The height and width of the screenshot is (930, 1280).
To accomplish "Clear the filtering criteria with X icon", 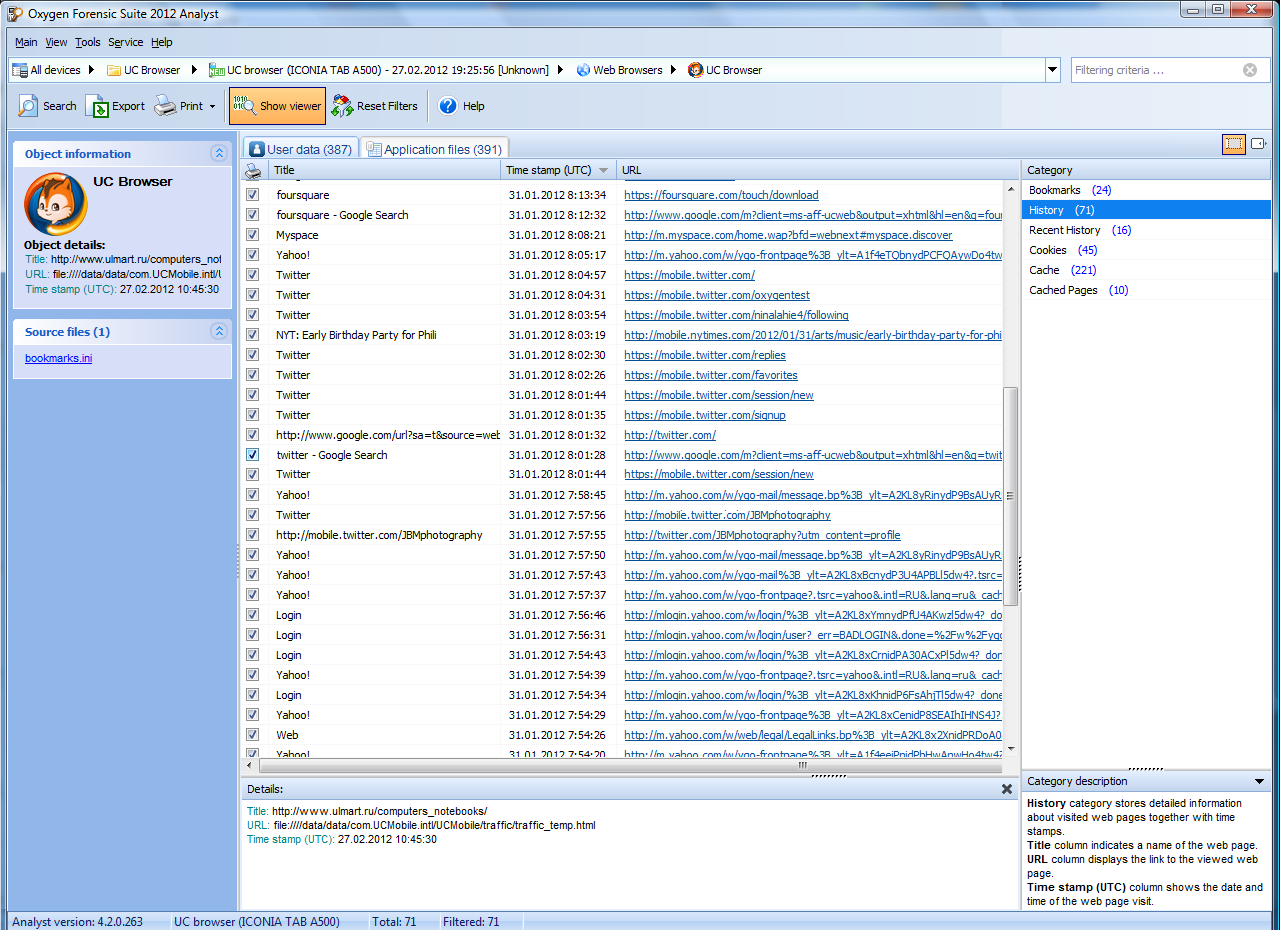I will 1250,70.
